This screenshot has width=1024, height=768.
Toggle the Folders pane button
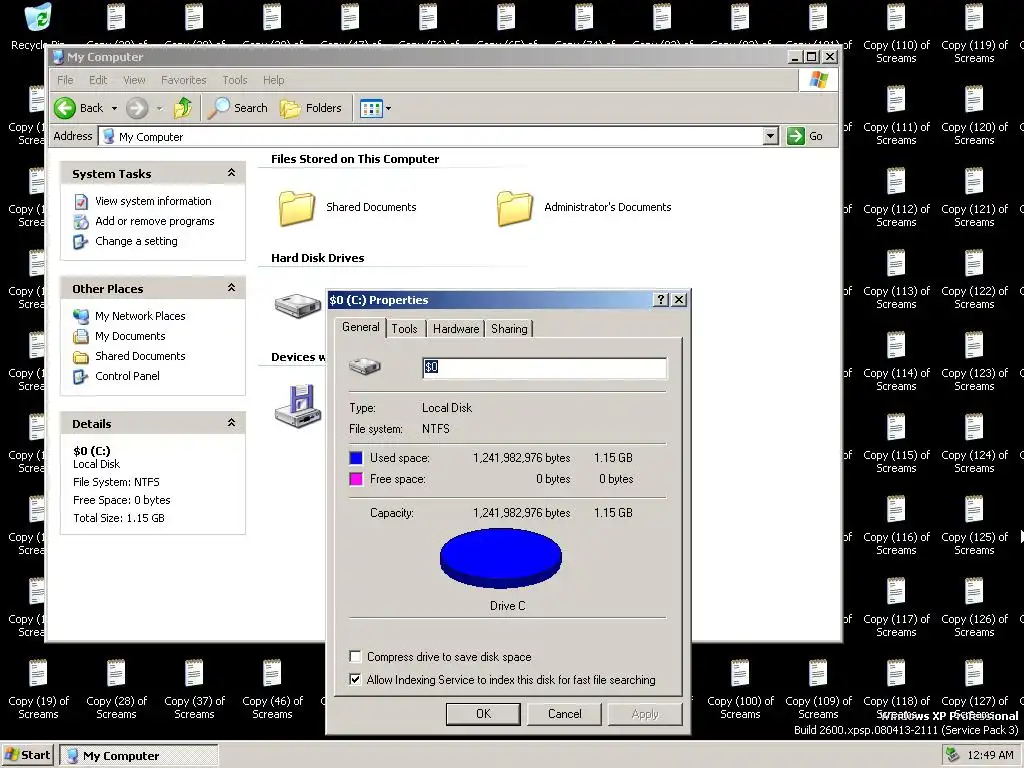click(x=311, y=108)
